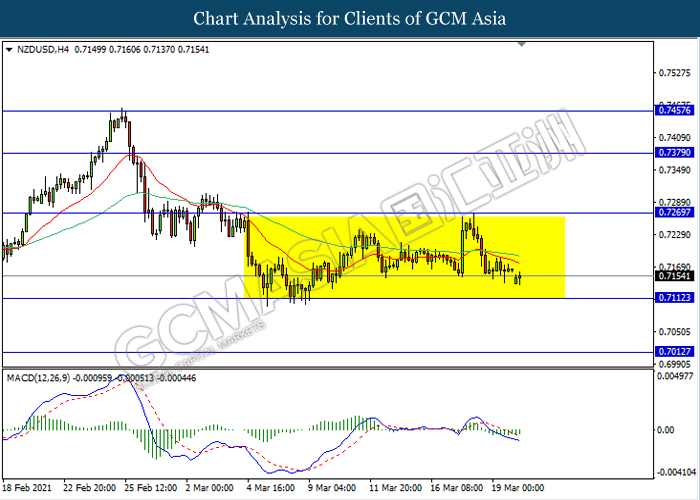Select the 0.71123 support level label
This screenshot has width=700, height=500.
point(674,298)
